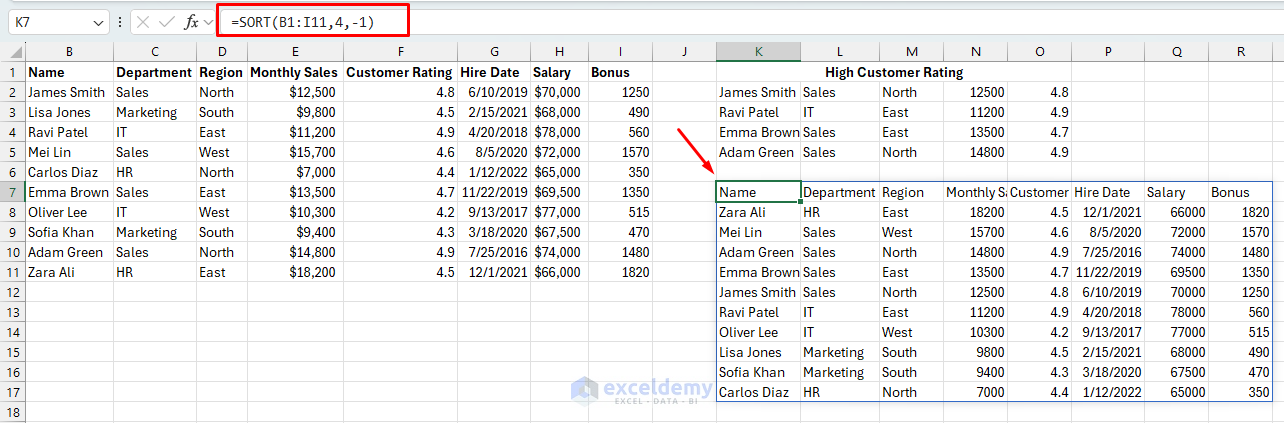Select column L header
This screenshot has width=1284, height=423.
pos(839,52)
